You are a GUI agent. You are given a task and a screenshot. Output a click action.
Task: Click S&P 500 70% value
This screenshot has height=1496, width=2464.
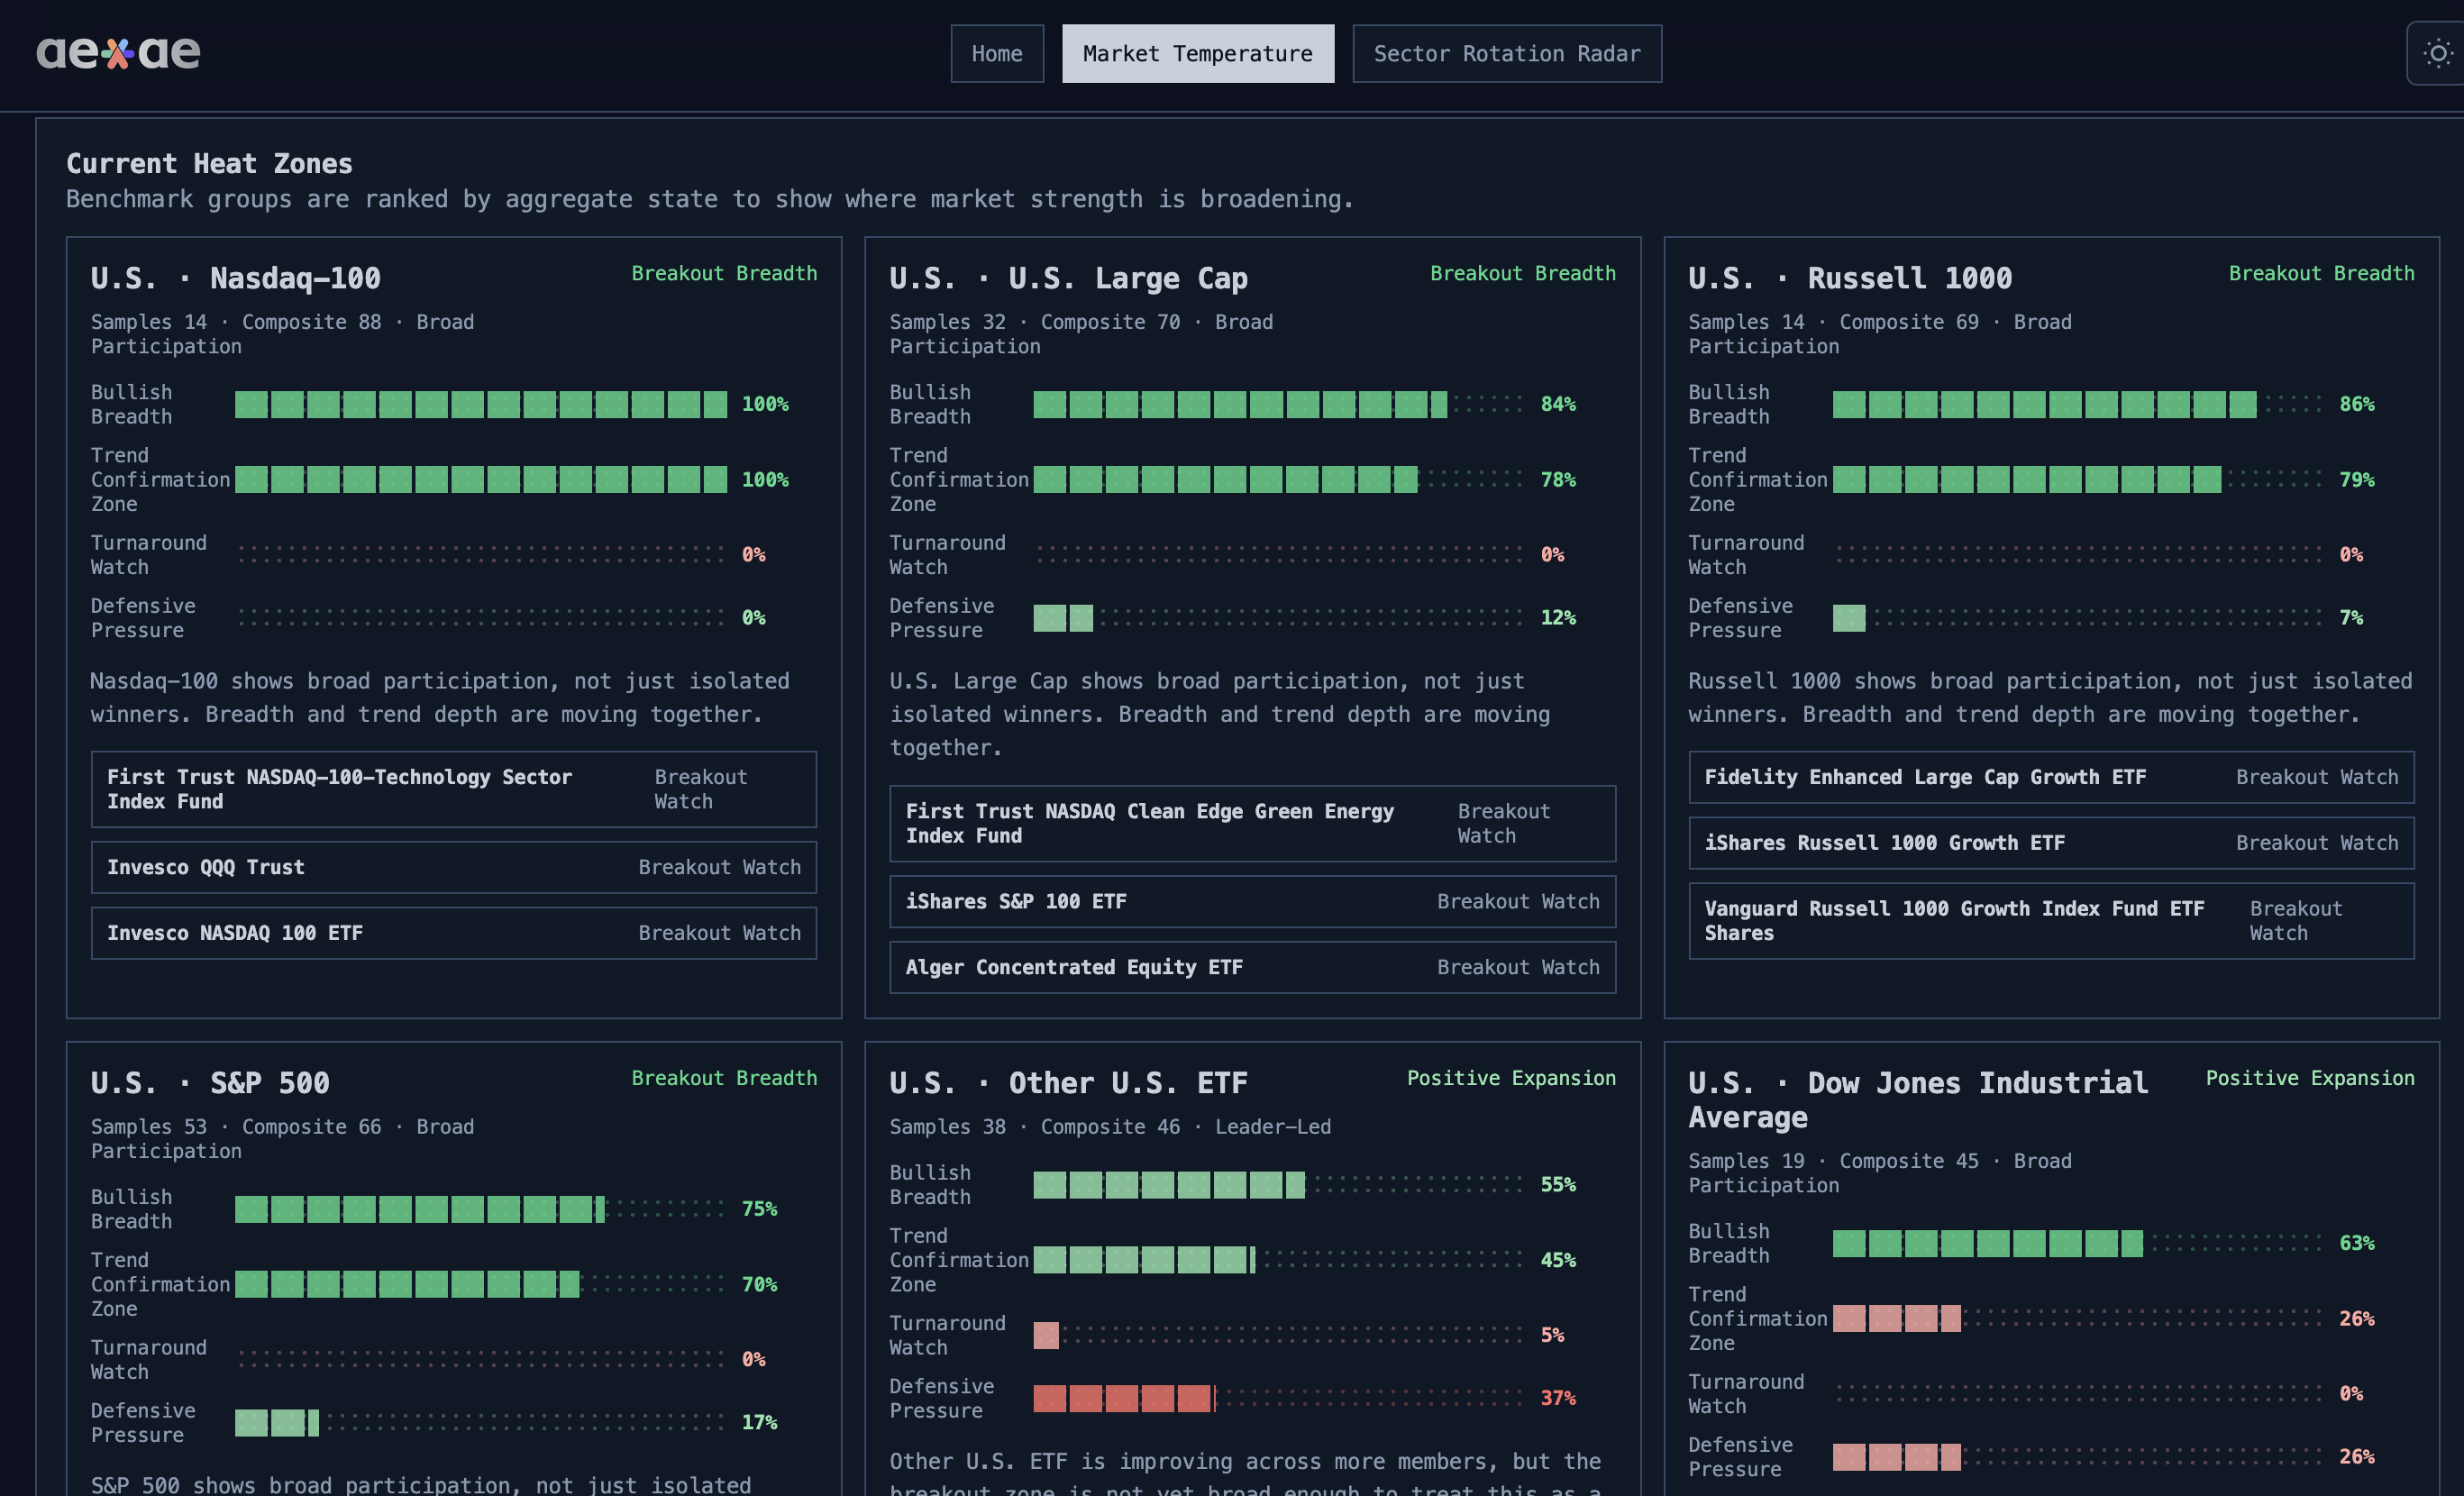[x=759, y=1284]
